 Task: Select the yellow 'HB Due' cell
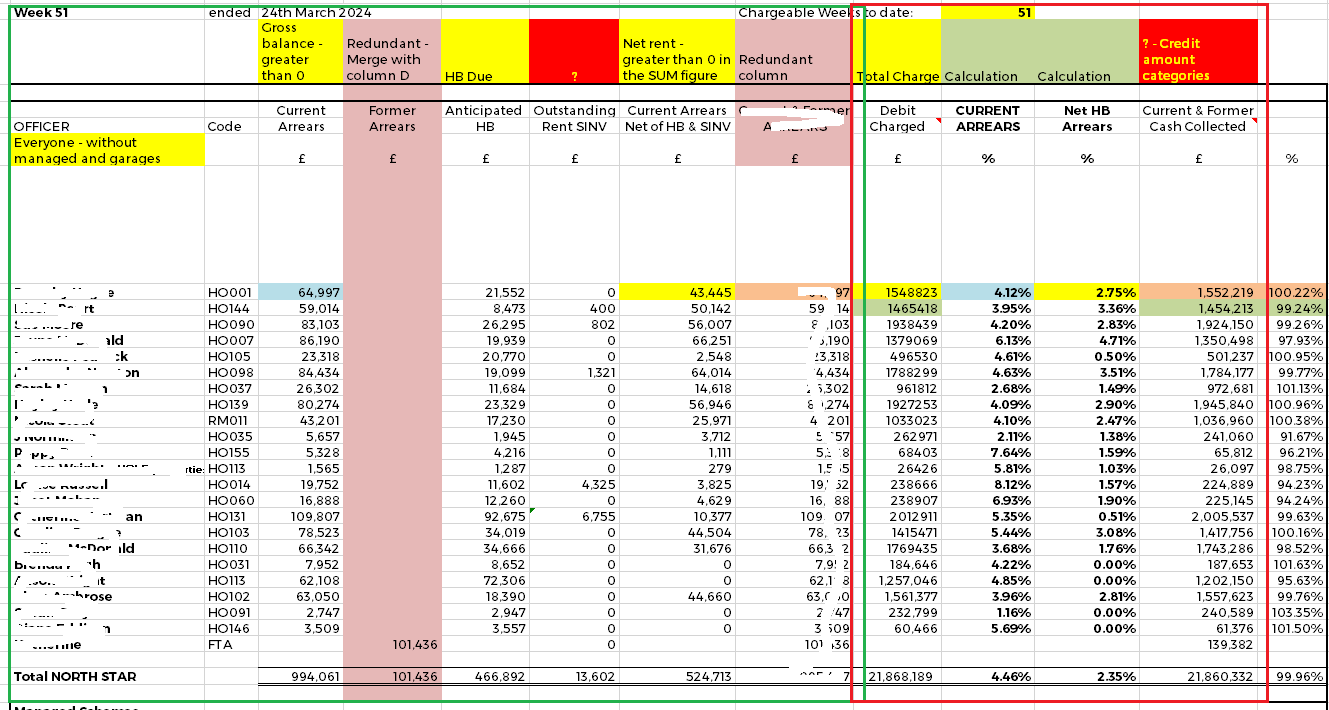[485, 52]
